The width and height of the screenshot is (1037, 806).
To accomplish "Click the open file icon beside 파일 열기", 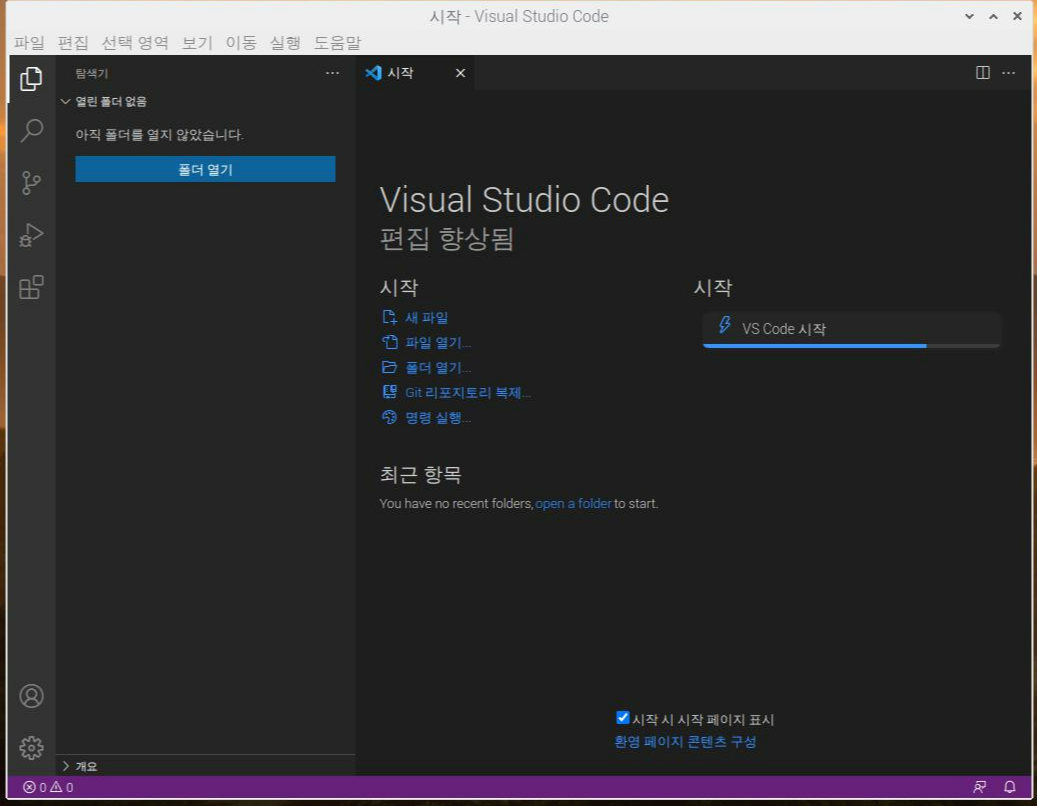I will [x=390, y=343].
